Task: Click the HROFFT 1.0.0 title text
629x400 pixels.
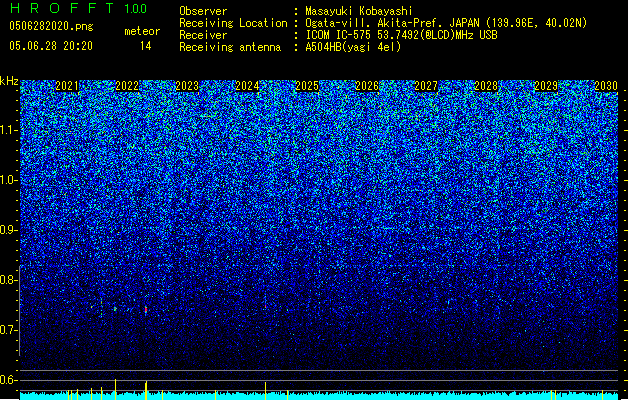Action: pyautogui.click(x=79, y=8)
